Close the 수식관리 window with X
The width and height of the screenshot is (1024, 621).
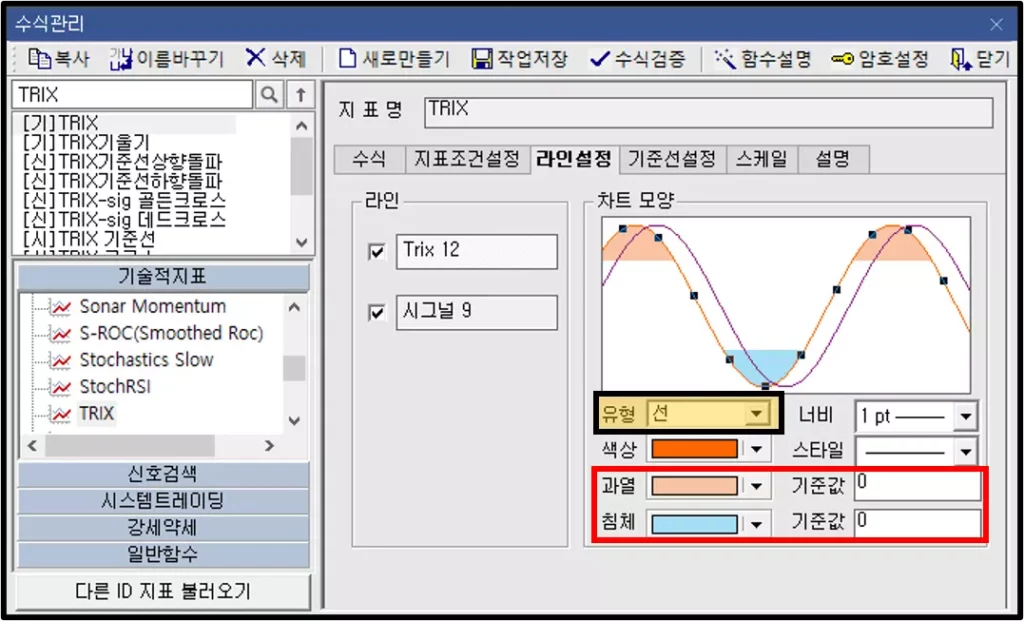(x=997, y=25)
